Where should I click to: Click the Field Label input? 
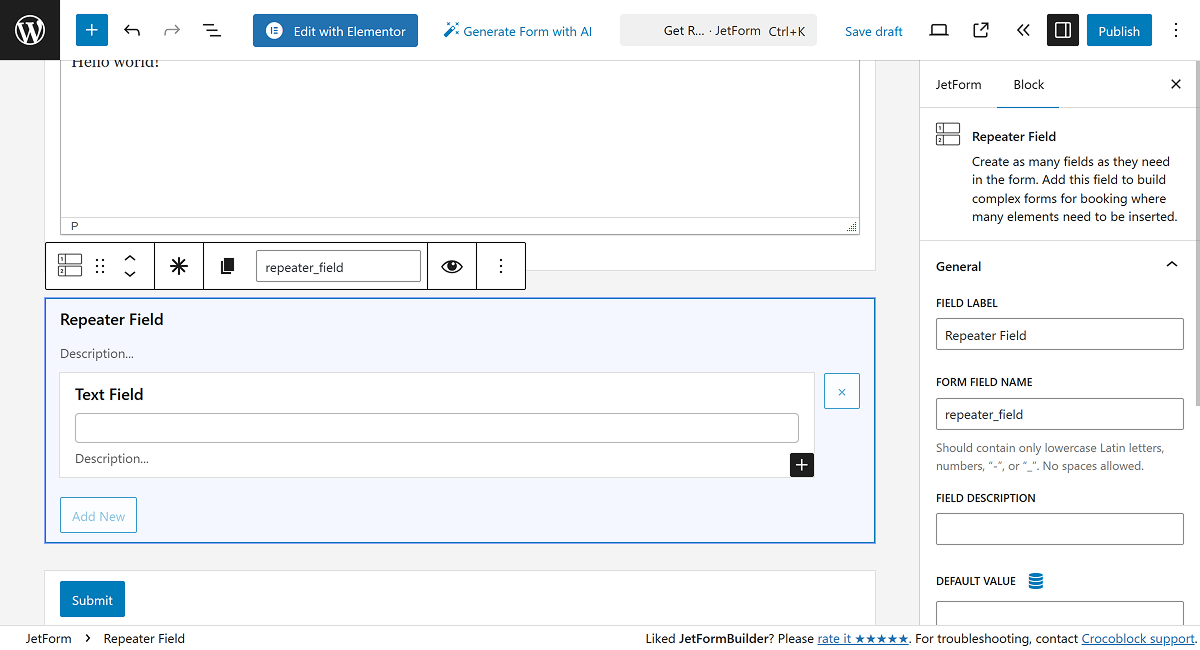1059,335
